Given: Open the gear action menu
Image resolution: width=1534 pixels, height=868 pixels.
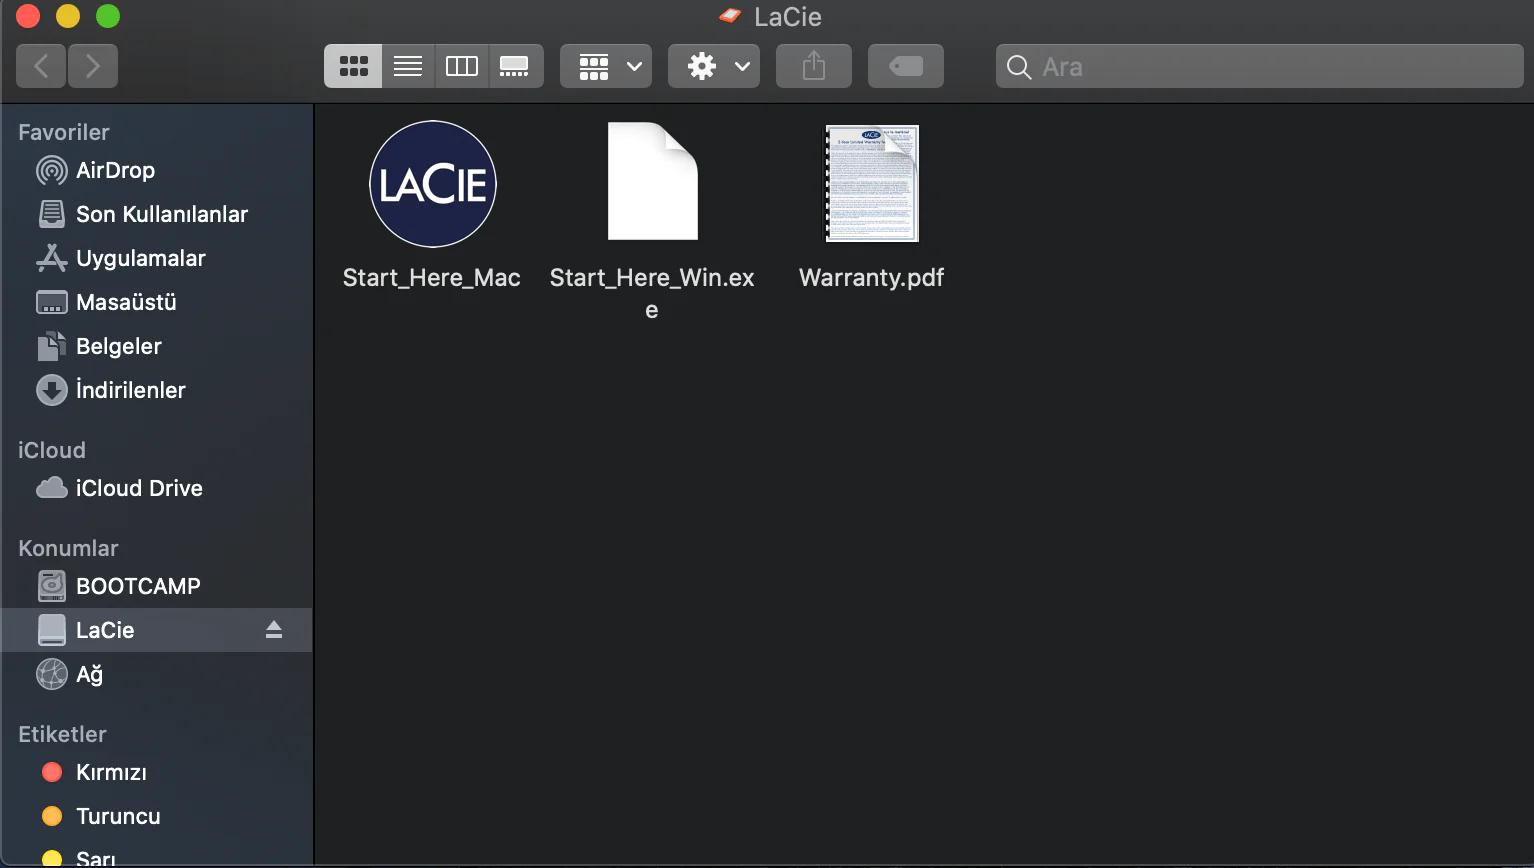Looking at the screenshot, I should pyautogui.click(x=714, y=66).
